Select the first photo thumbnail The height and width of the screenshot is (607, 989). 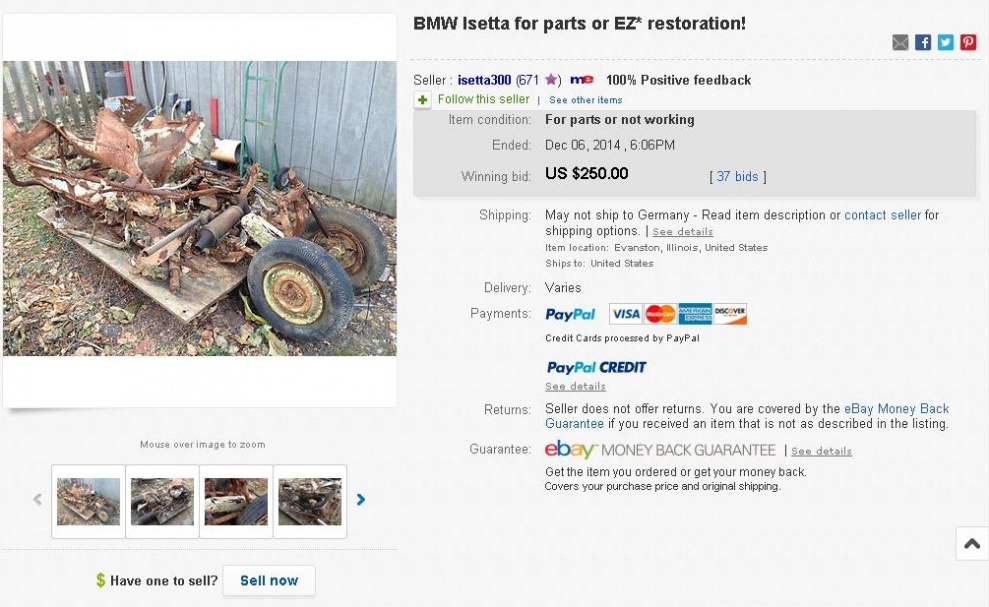(x=88, y=502)
